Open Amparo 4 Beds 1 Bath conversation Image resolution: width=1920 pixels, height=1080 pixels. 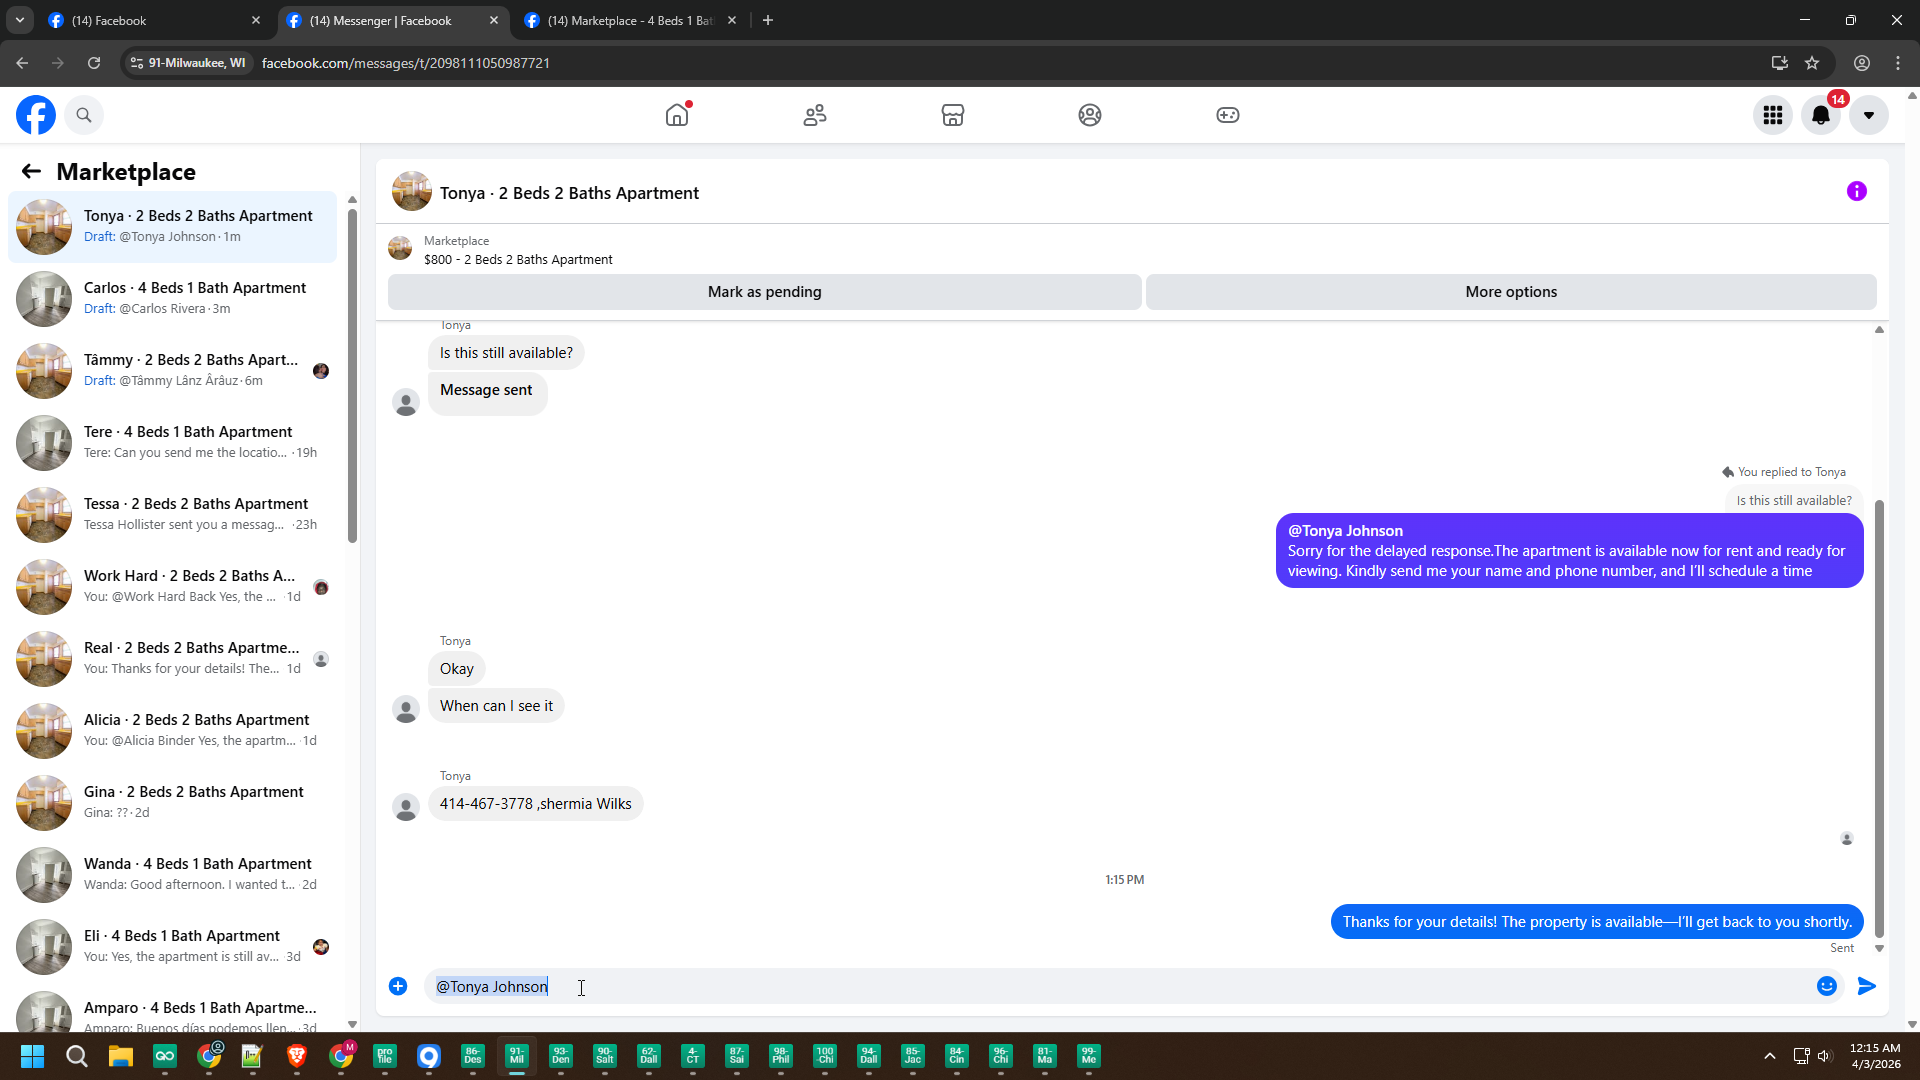point(173,1010)
